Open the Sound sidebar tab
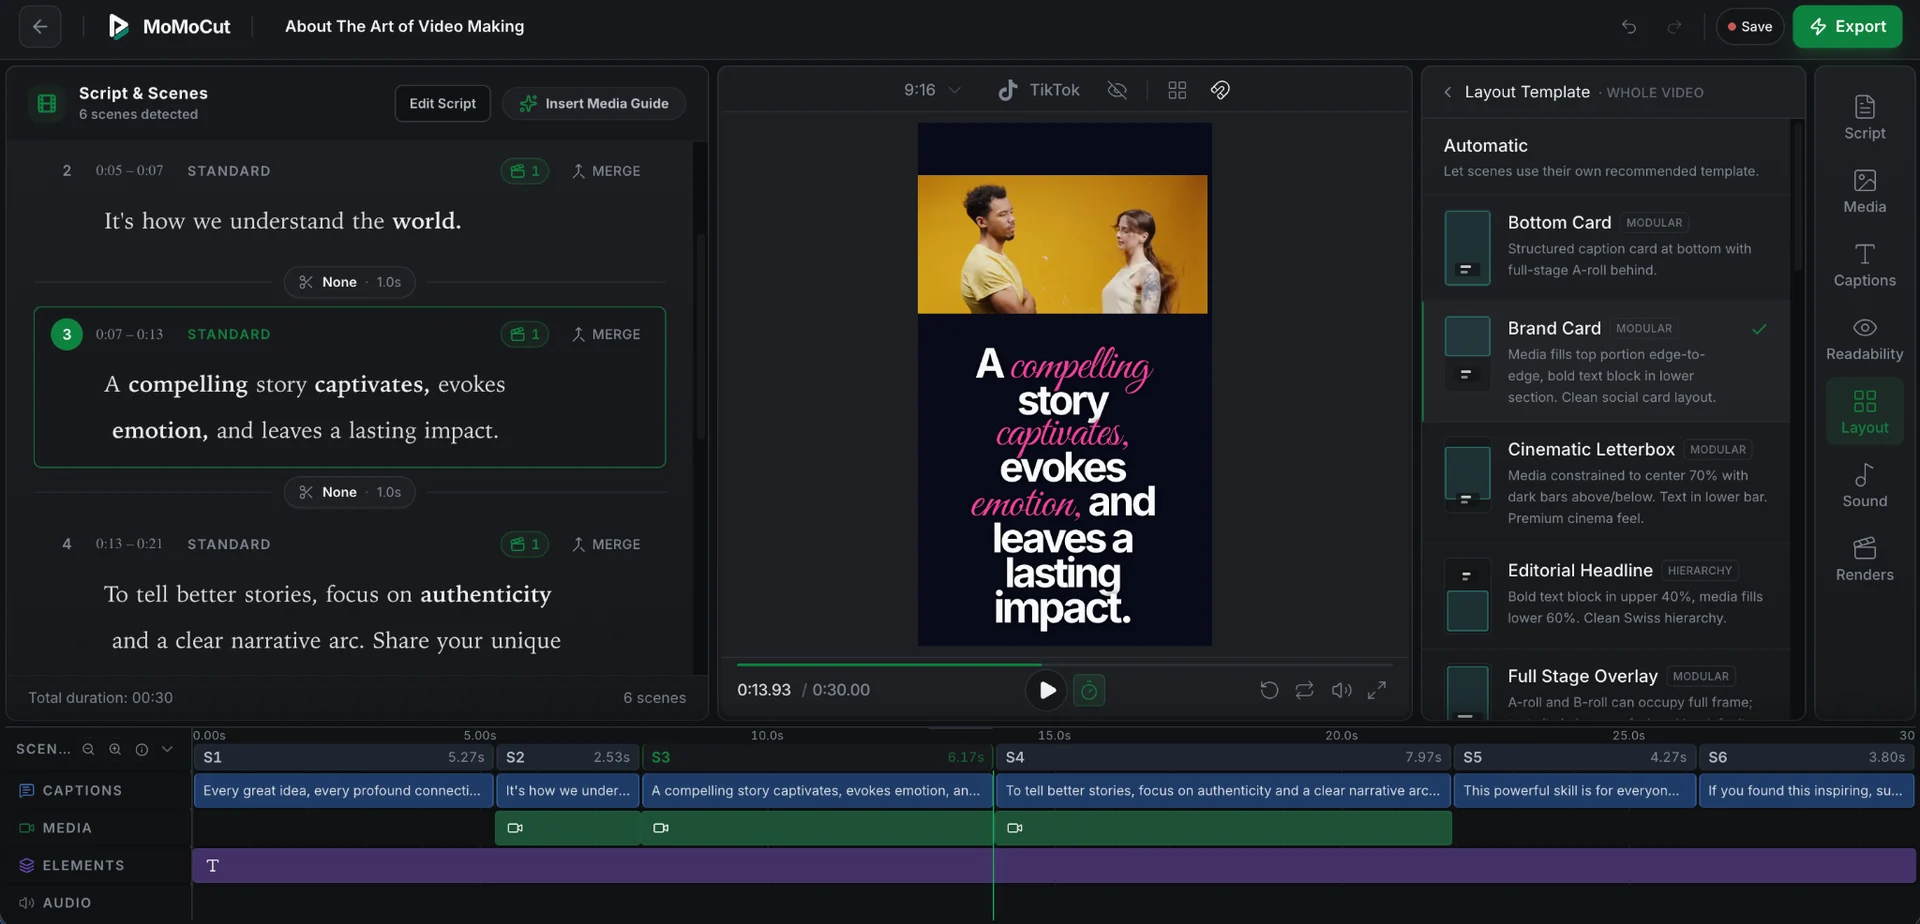The width and height of the screenshot is (1920, 924). [x=1864, y=485]
